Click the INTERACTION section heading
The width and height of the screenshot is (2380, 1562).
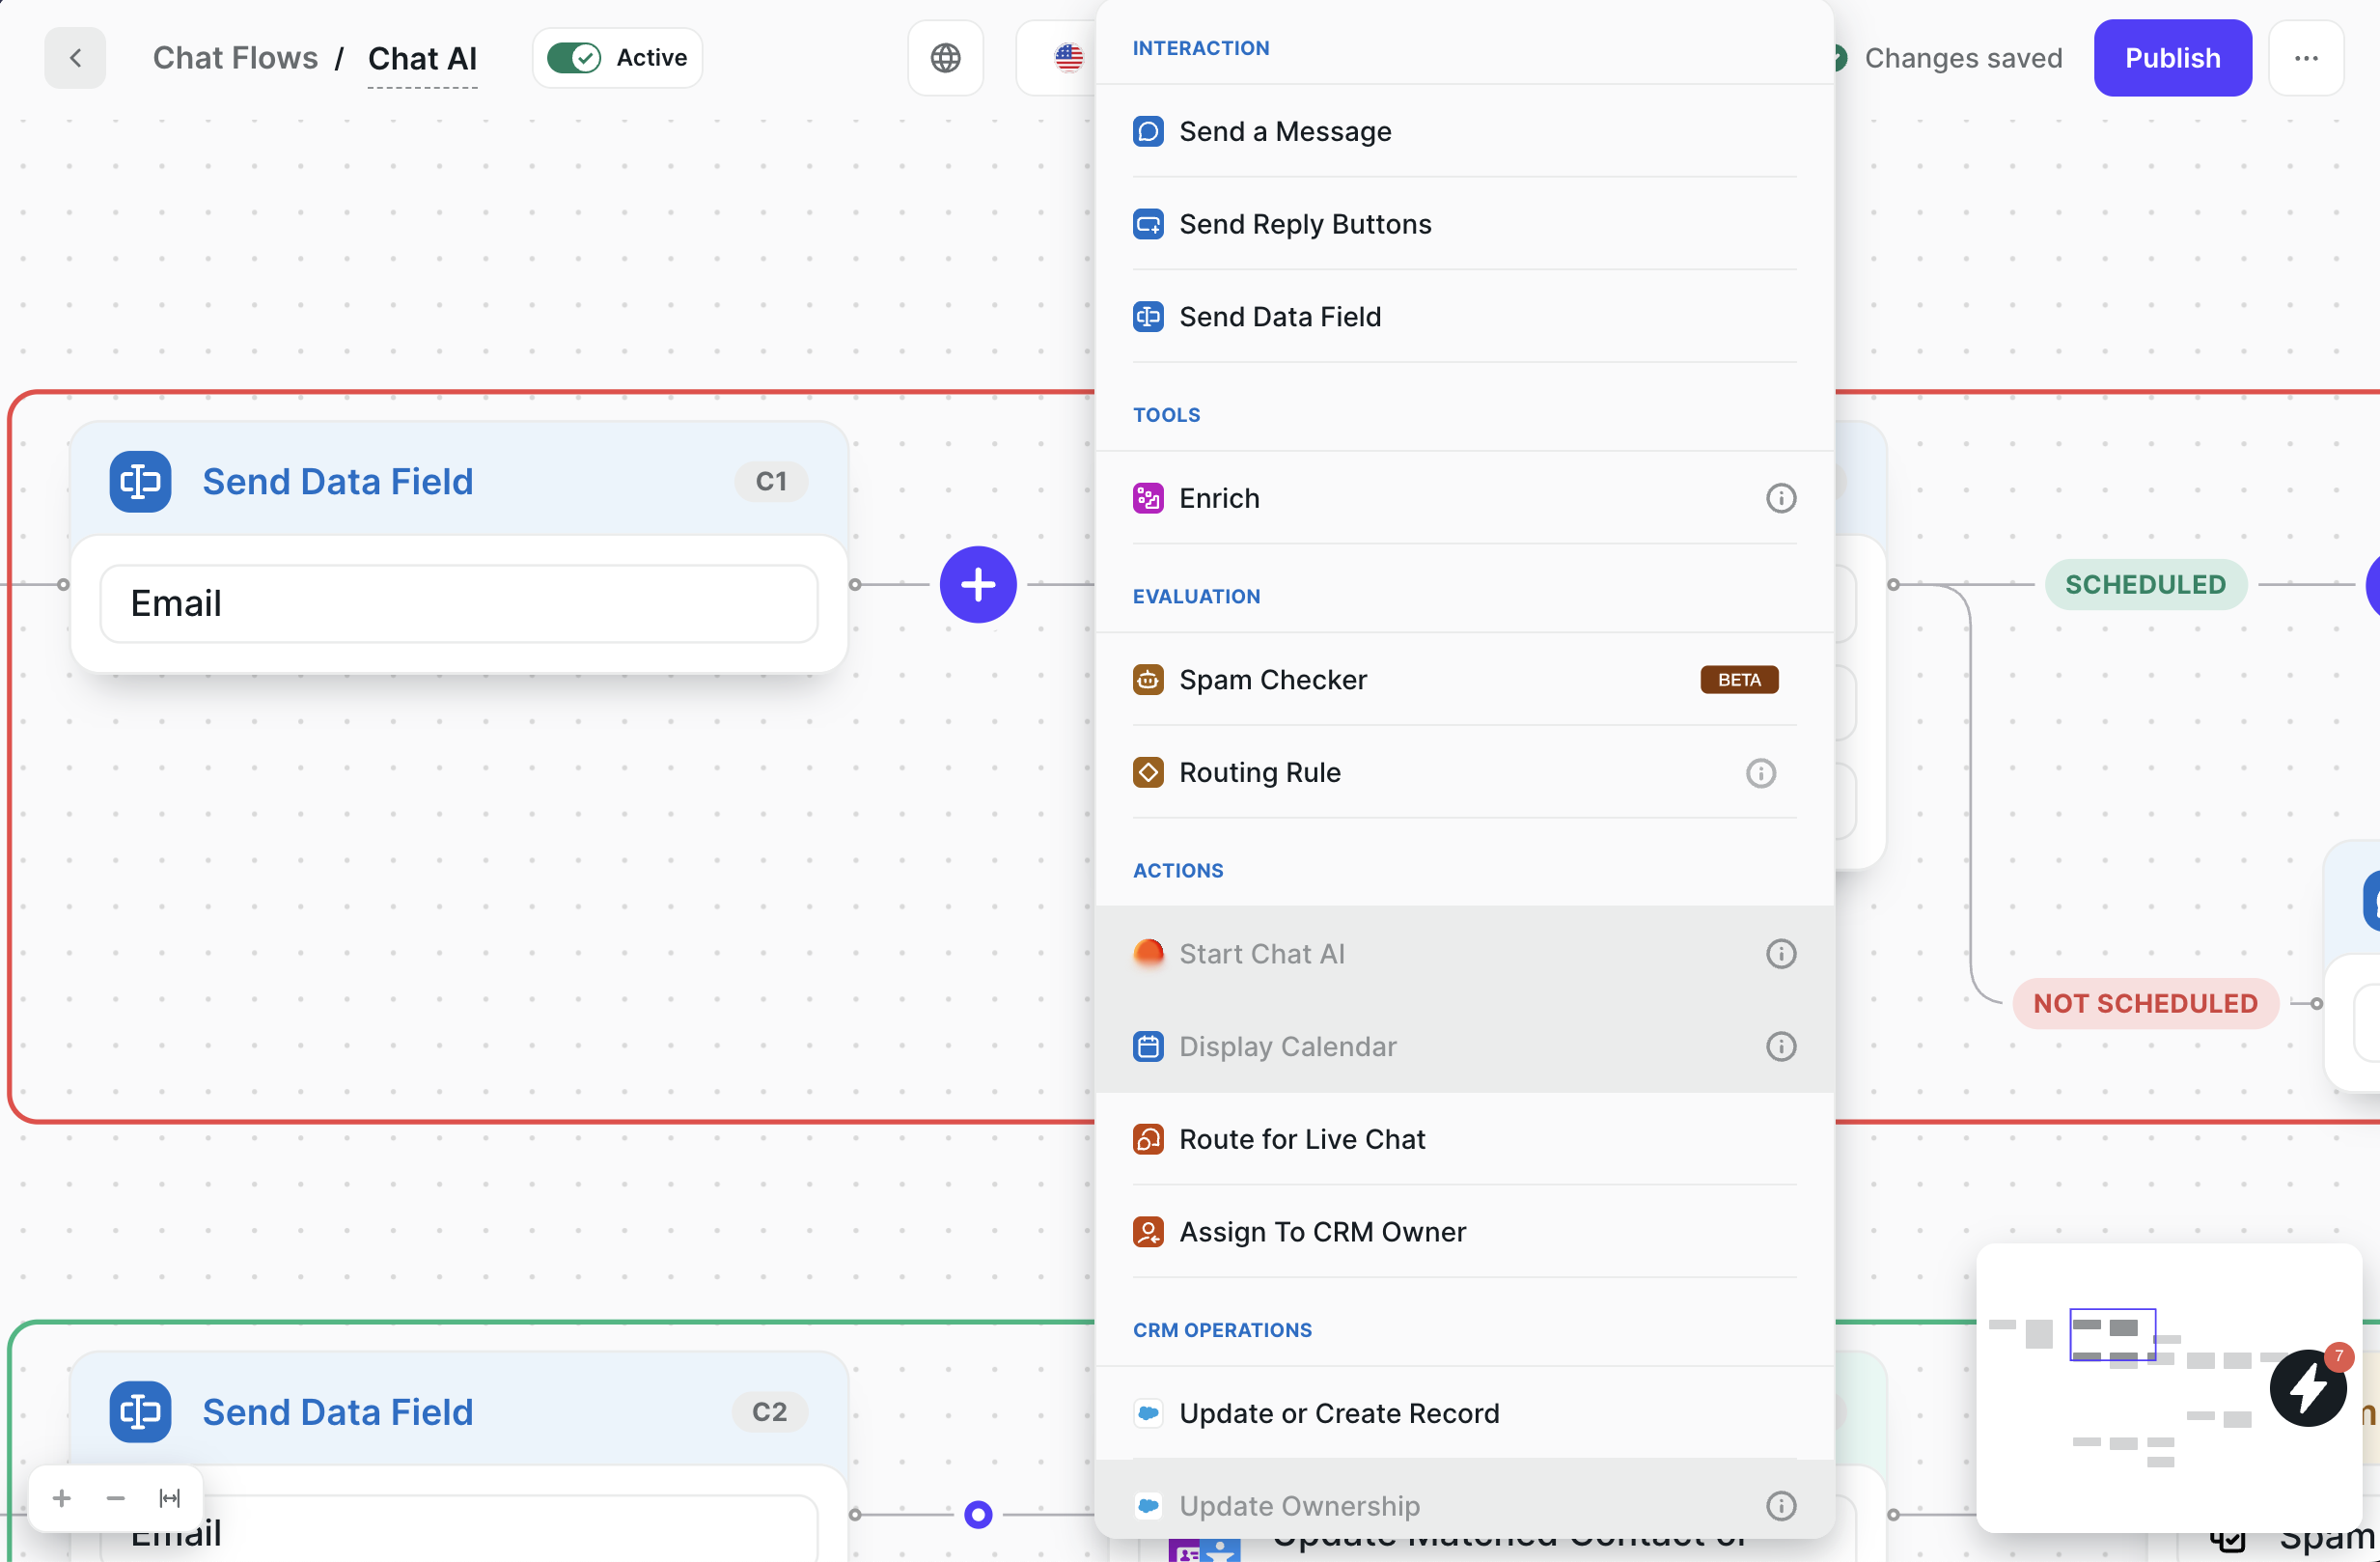(x=1200, y=48)
